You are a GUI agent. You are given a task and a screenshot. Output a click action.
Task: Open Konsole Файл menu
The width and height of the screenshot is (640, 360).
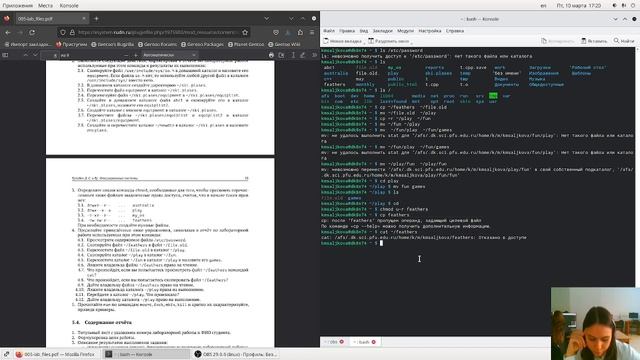pyautogui.click(x=329, y=31)
